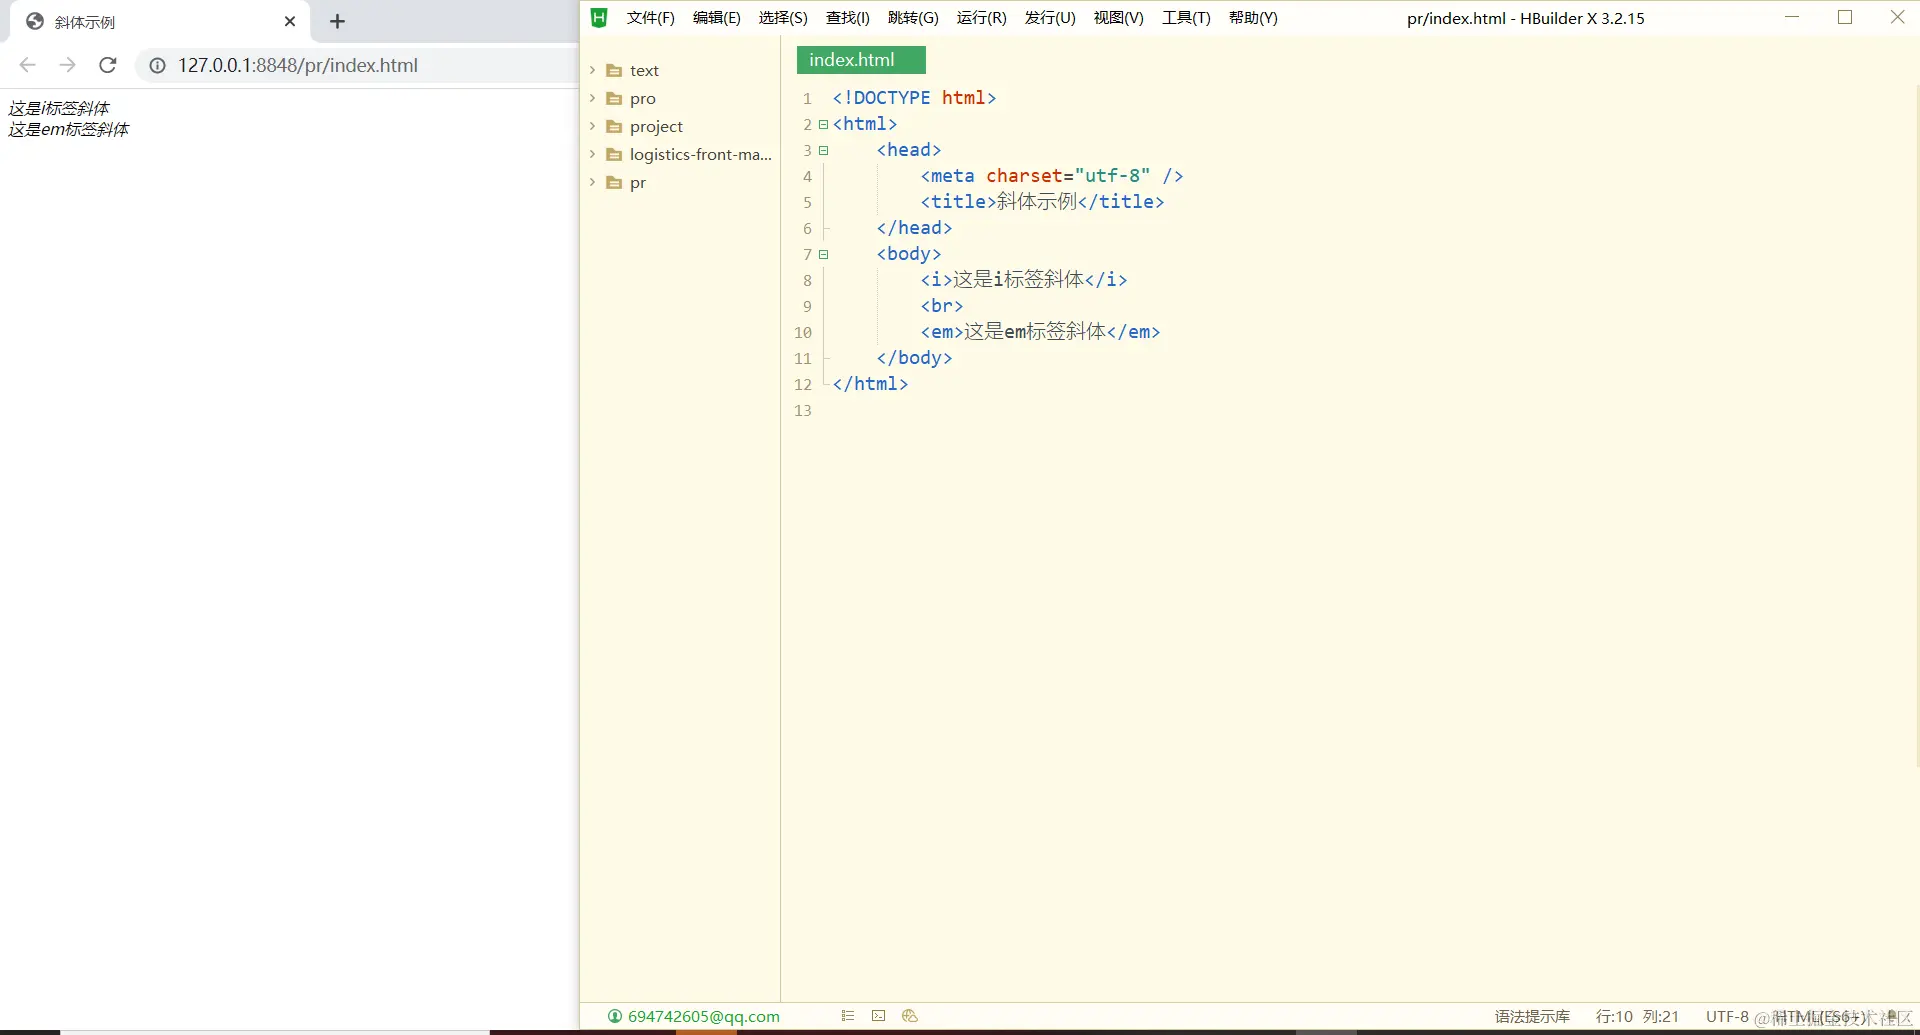The image size is (1920, 1035).
Task: Select the 'project' folder name
Action: (x=656, y=127)
